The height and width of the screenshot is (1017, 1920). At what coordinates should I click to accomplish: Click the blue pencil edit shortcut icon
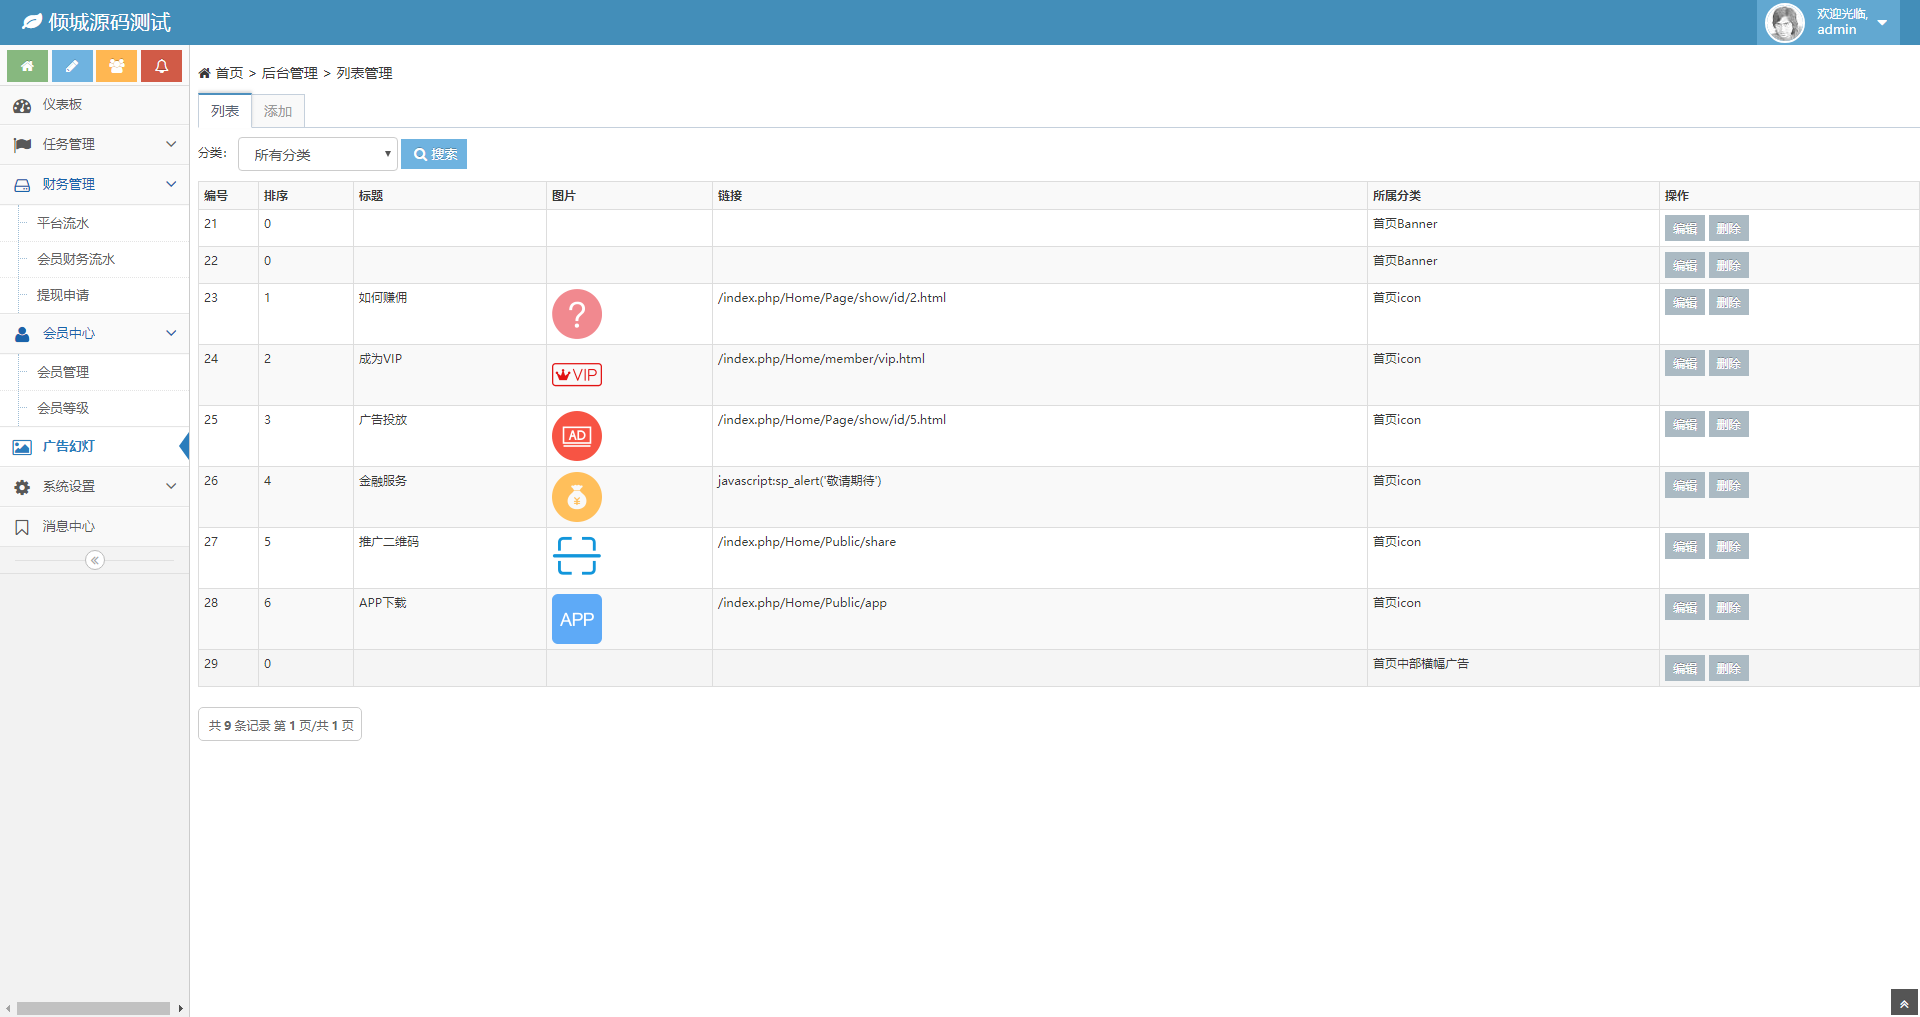(x=72, y=66)
